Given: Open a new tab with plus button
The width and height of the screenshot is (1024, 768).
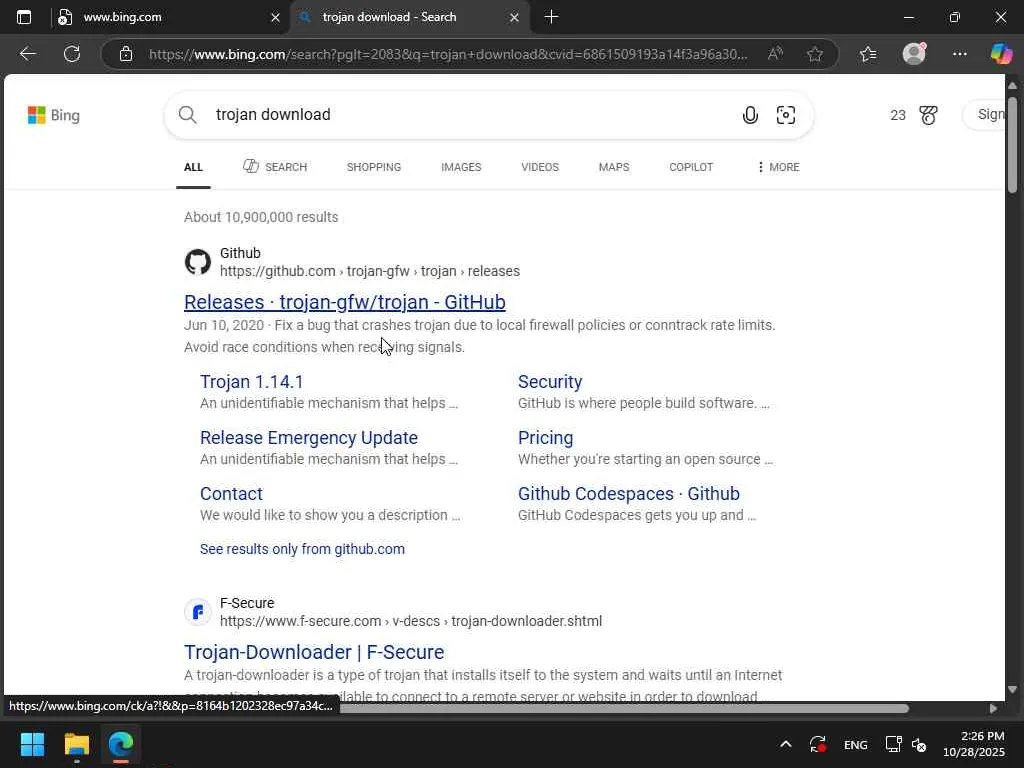Looking at the screenshot, I should (x=551, y=17).
